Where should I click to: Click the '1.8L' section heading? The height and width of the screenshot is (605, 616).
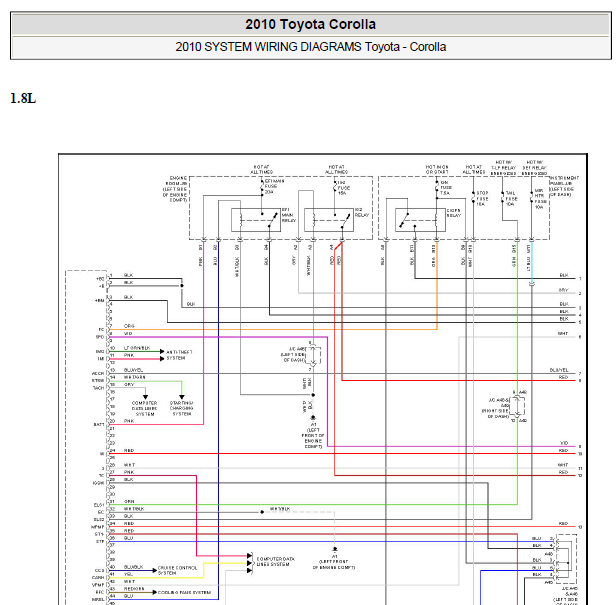(23, 98)
